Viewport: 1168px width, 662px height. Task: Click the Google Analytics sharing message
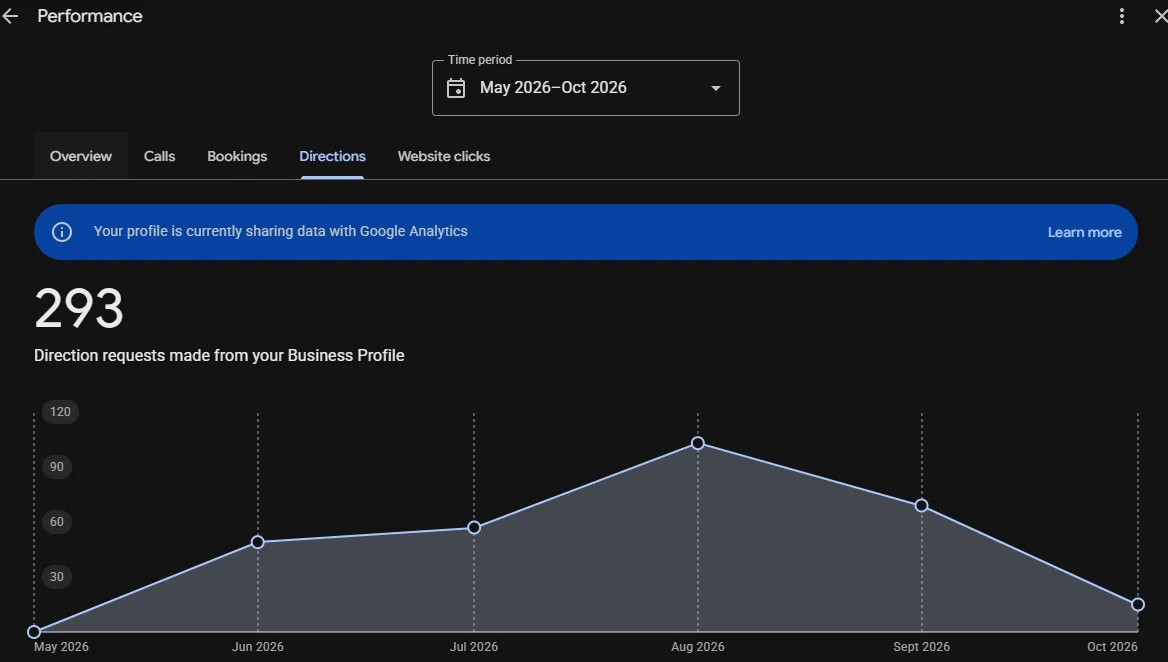click(281, 232)
